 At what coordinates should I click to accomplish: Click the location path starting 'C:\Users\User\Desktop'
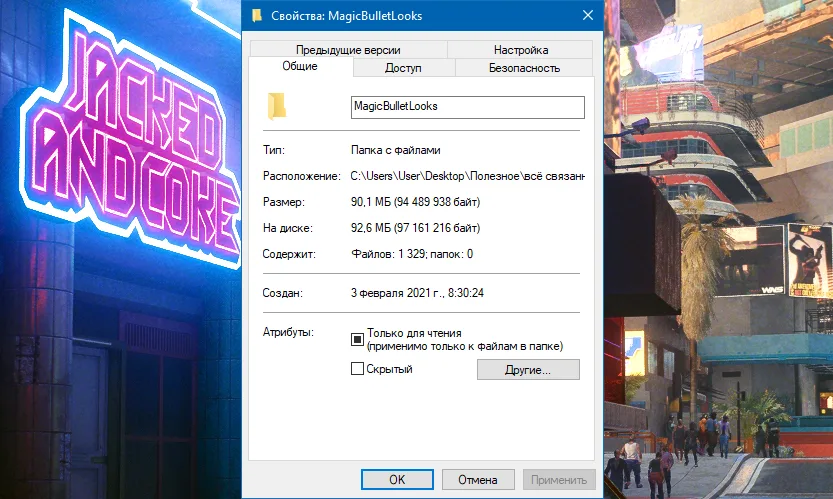click(468, 176)
